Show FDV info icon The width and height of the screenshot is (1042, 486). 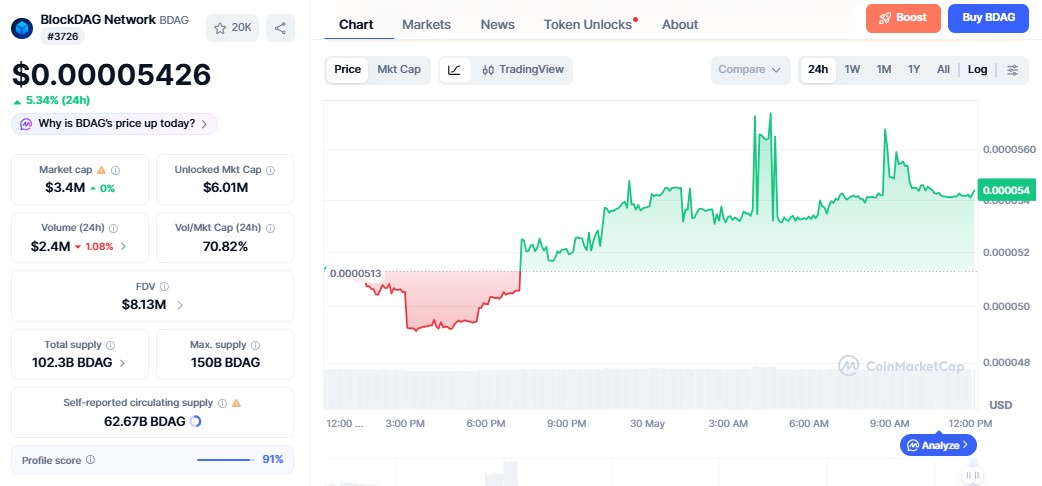pos(164,287)
